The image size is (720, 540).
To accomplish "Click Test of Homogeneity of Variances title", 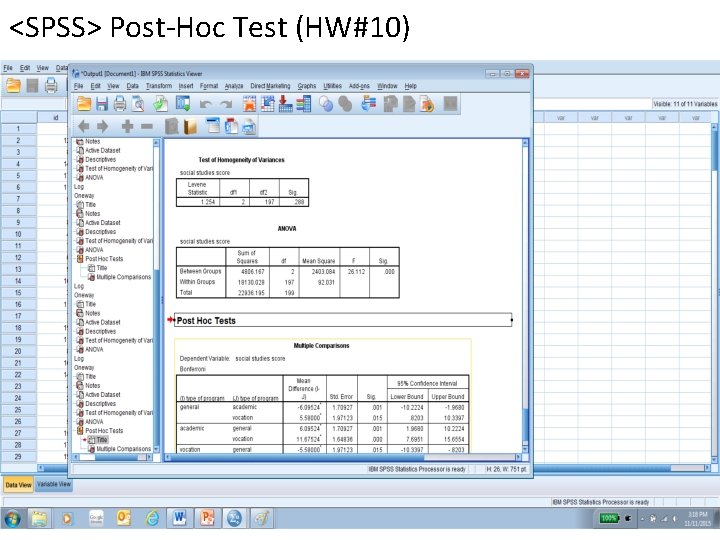I will (x=242, y=160).
